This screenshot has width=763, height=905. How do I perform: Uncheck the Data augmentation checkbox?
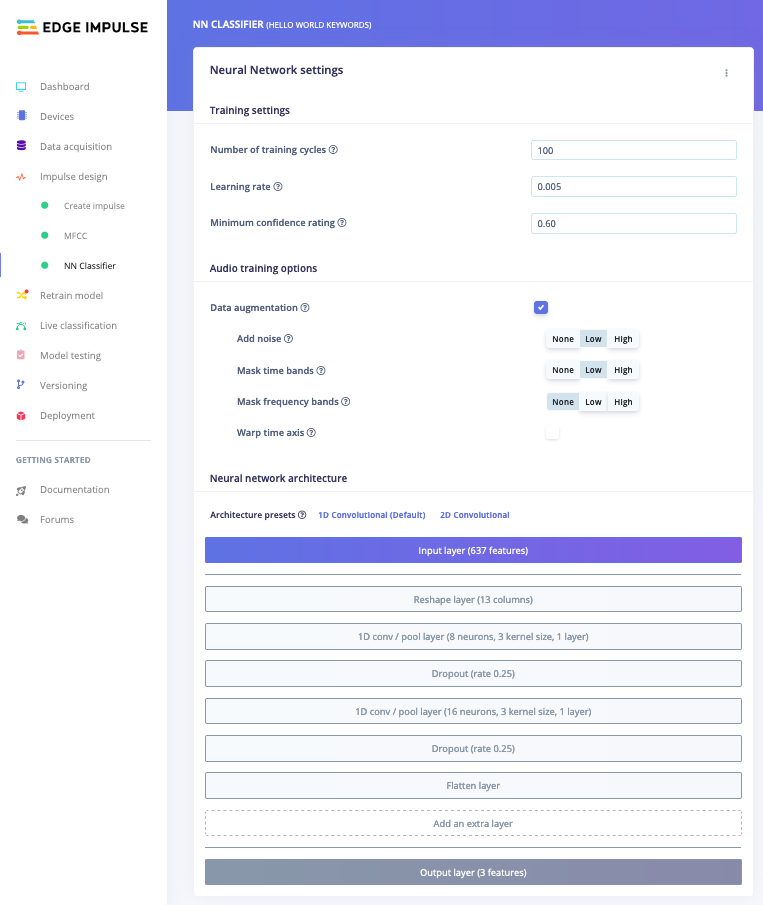(x=541, y=308)
